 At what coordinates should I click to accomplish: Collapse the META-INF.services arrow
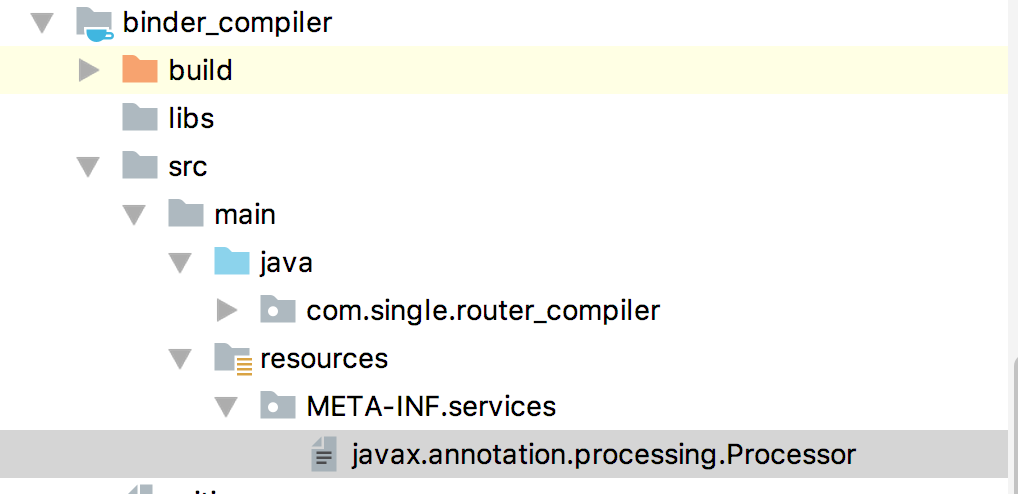[227, 406]
